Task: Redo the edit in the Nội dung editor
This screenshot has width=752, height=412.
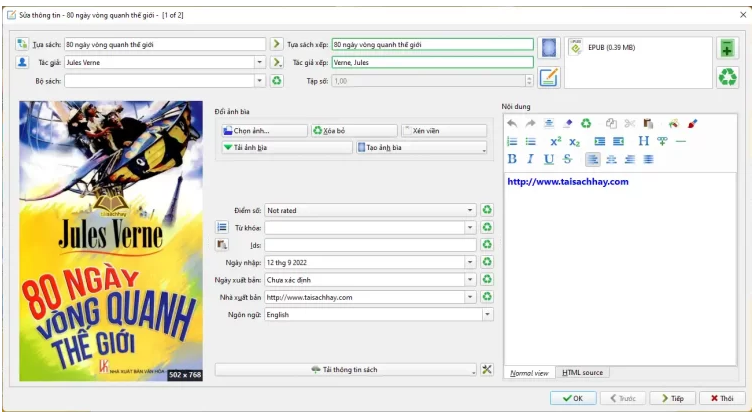Action: click(x=530, y=124)
